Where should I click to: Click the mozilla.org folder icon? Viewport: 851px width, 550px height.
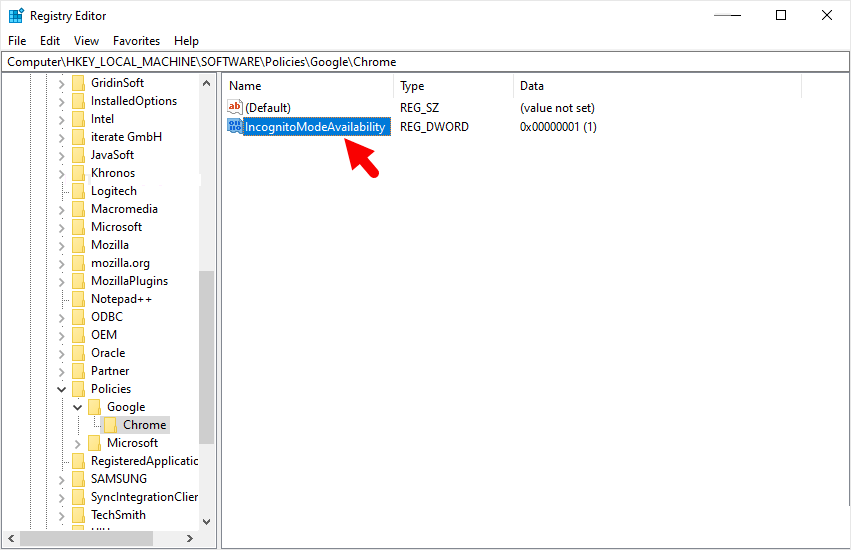point(79,263)
